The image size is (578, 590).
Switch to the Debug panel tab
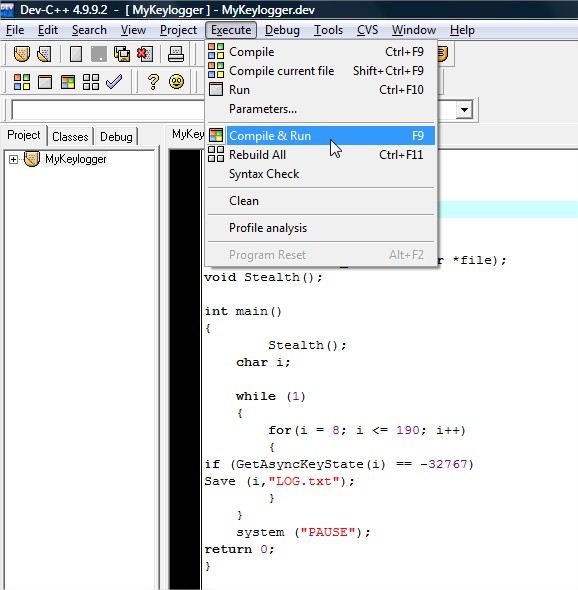[116, 137]
